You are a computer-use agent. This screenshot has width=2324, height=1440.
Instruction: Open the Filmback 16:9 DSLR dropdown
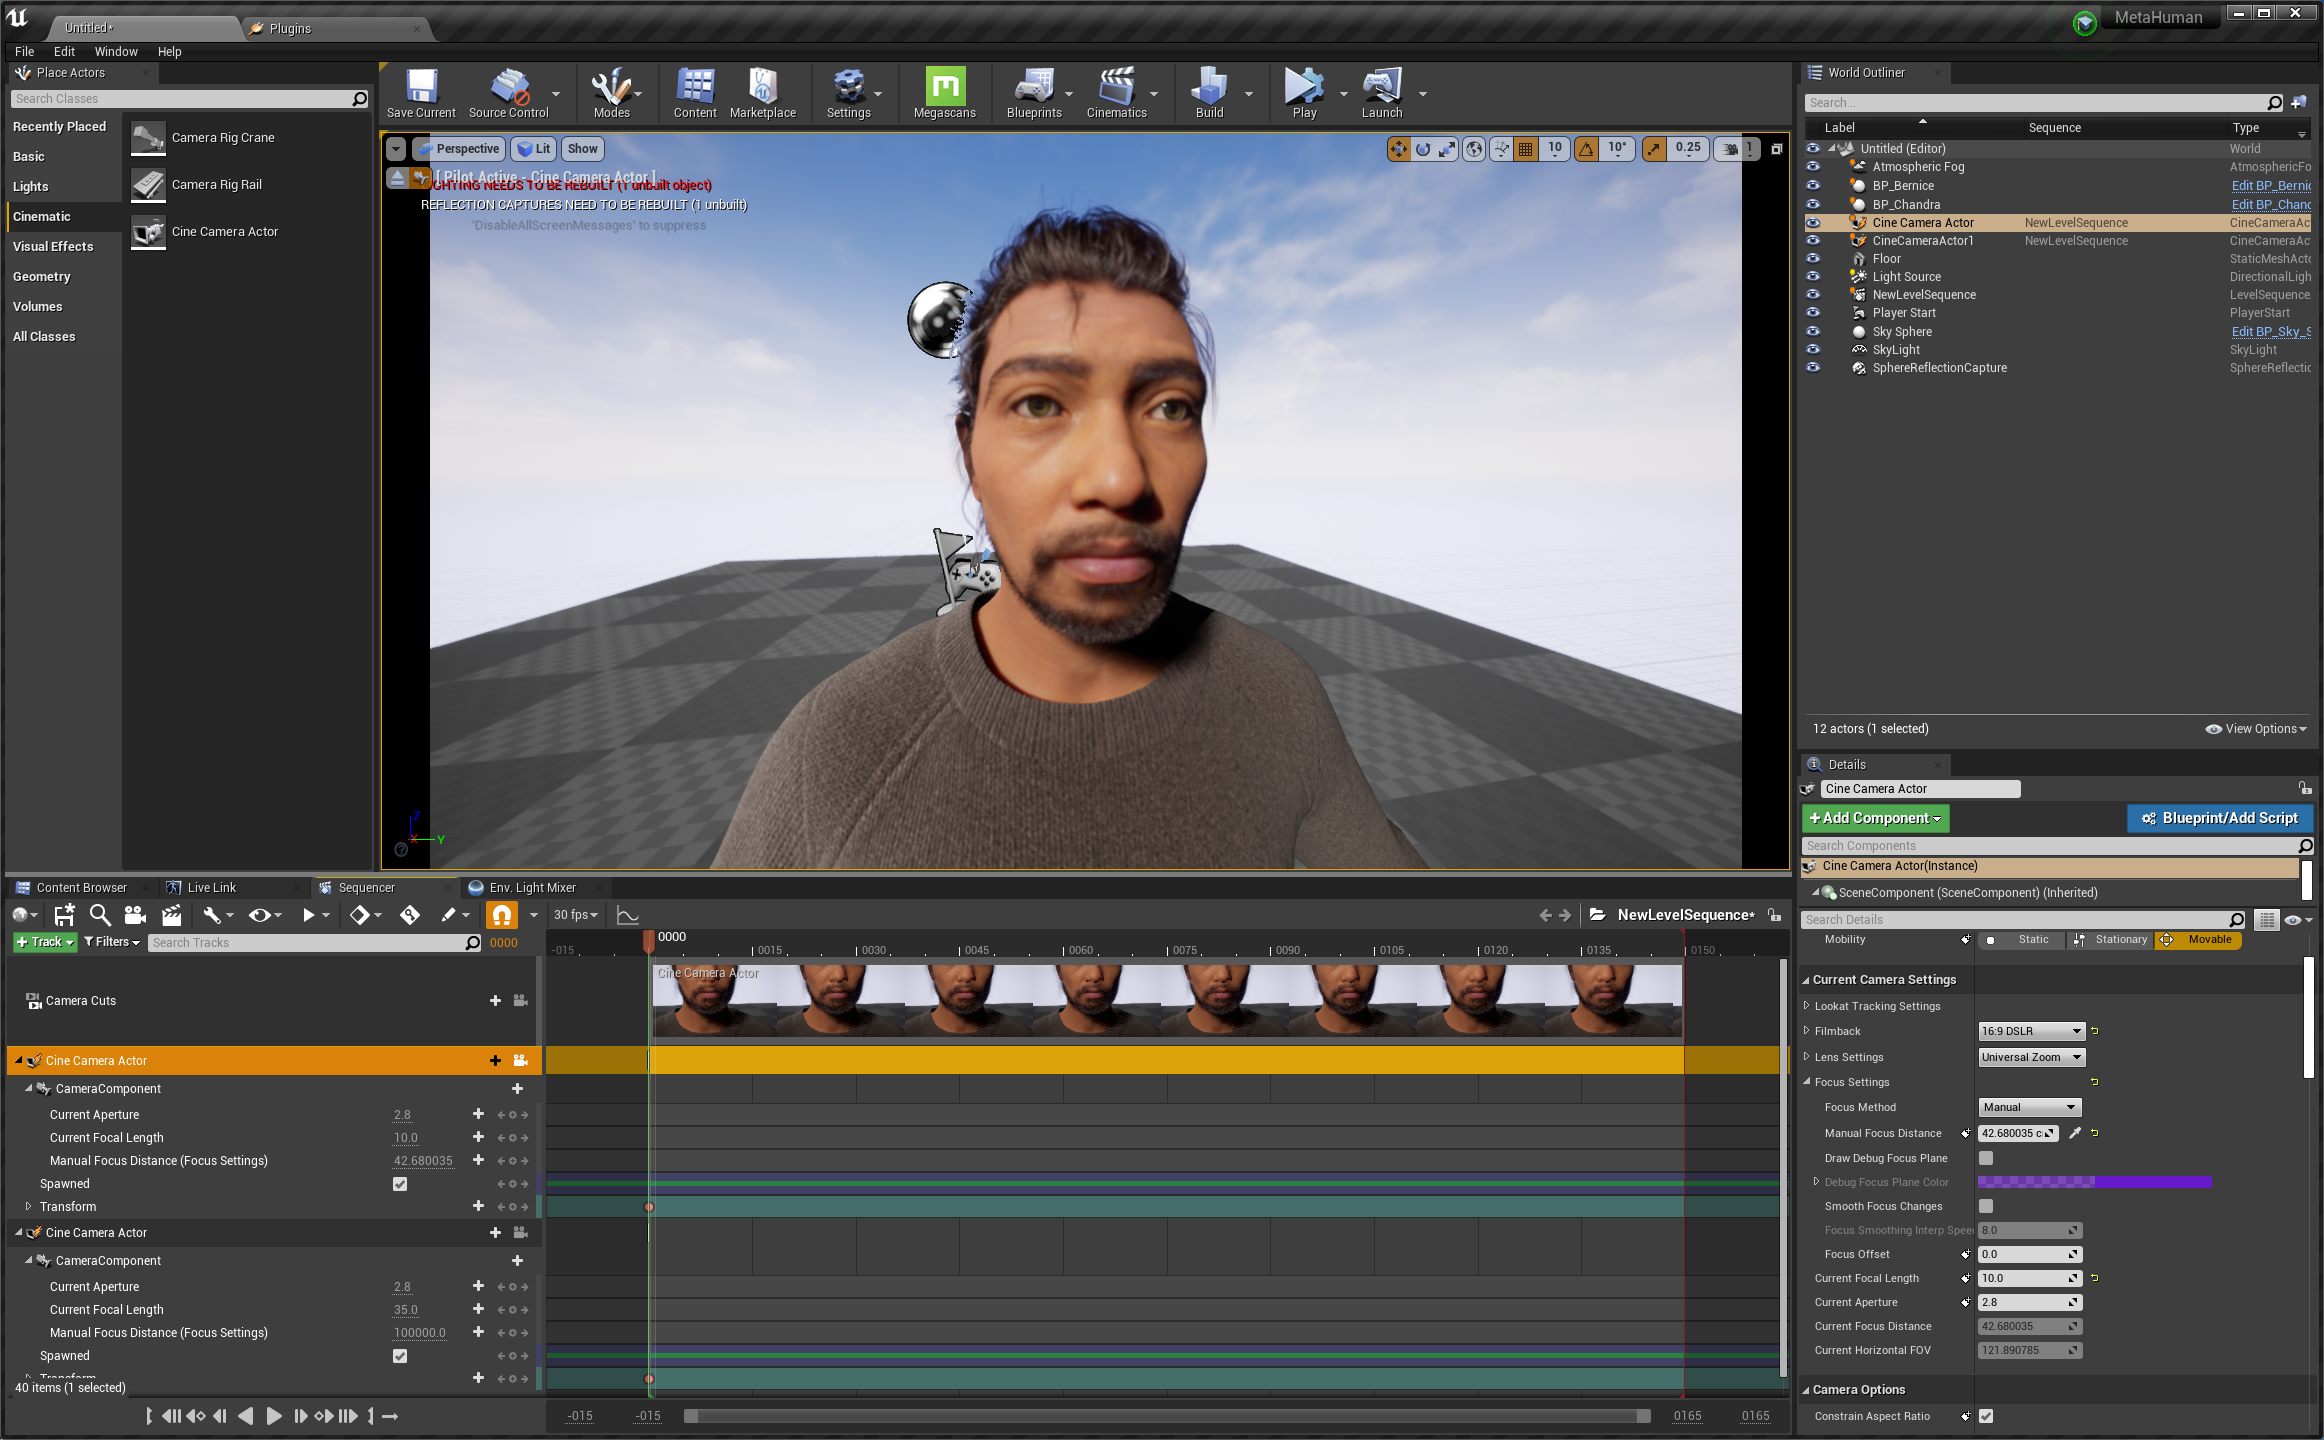point(2030,1031)
